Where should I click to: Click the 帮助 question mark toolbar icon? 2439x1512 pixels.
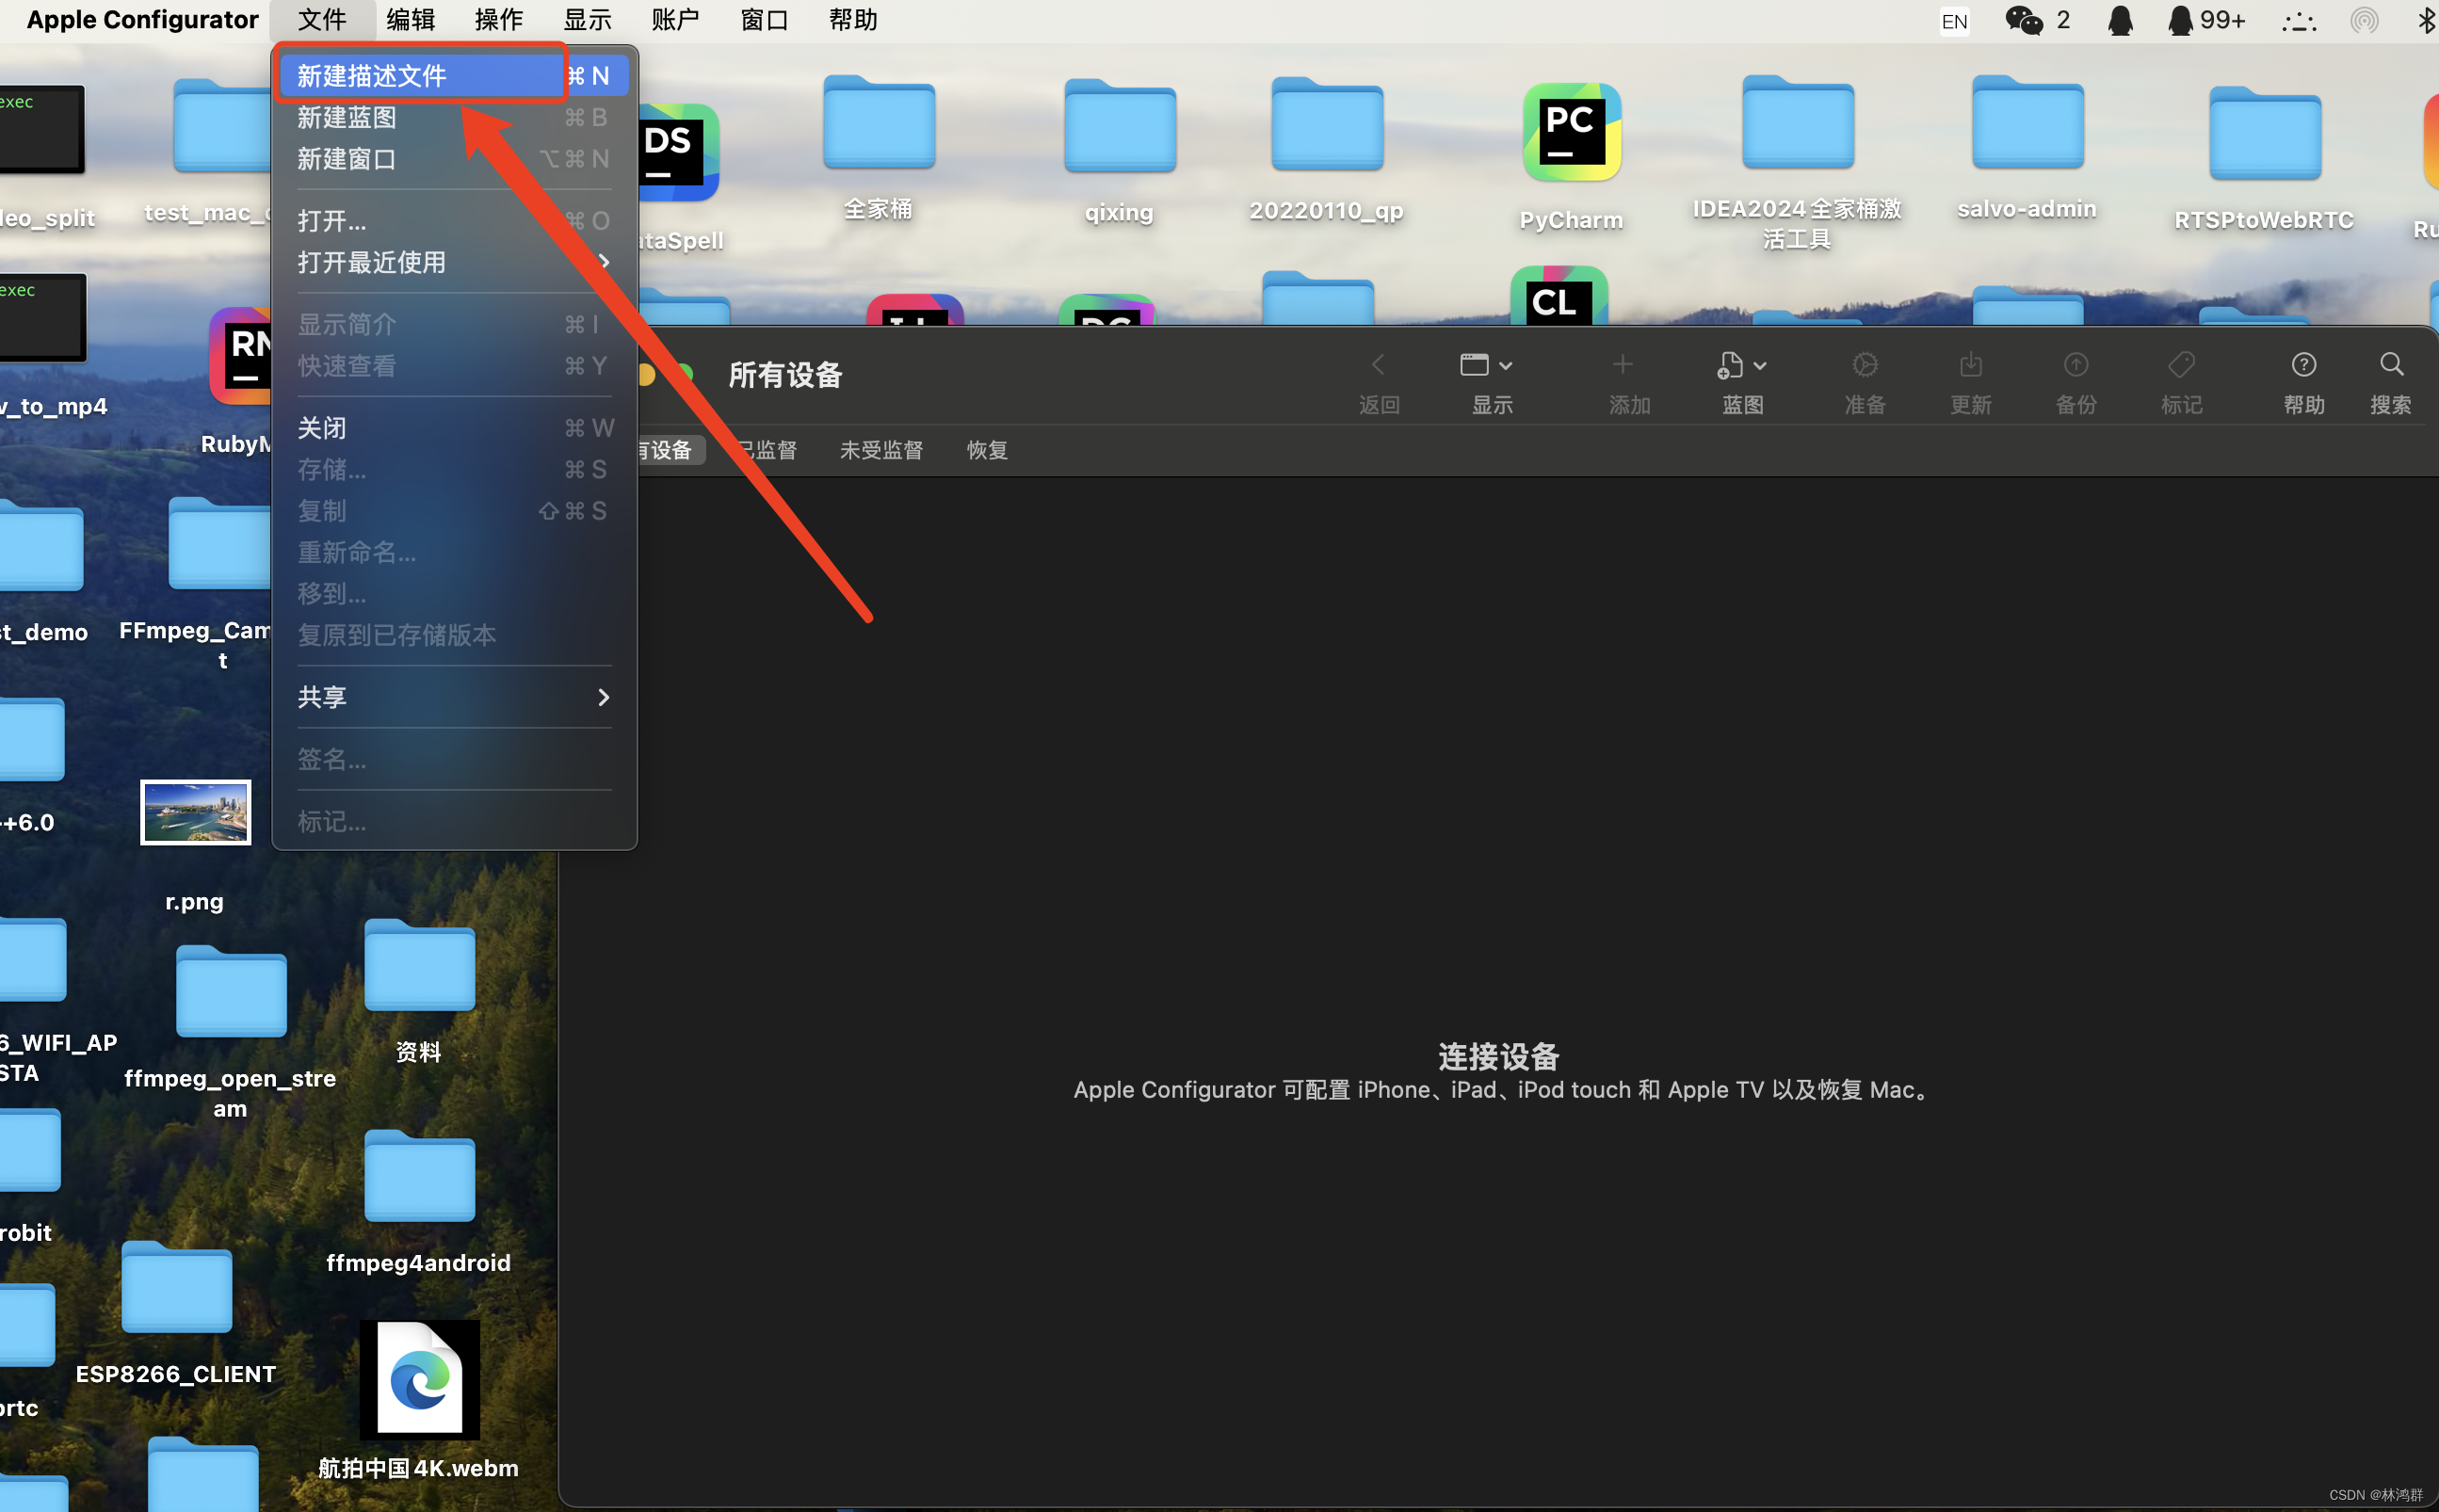coord(2304,365)
